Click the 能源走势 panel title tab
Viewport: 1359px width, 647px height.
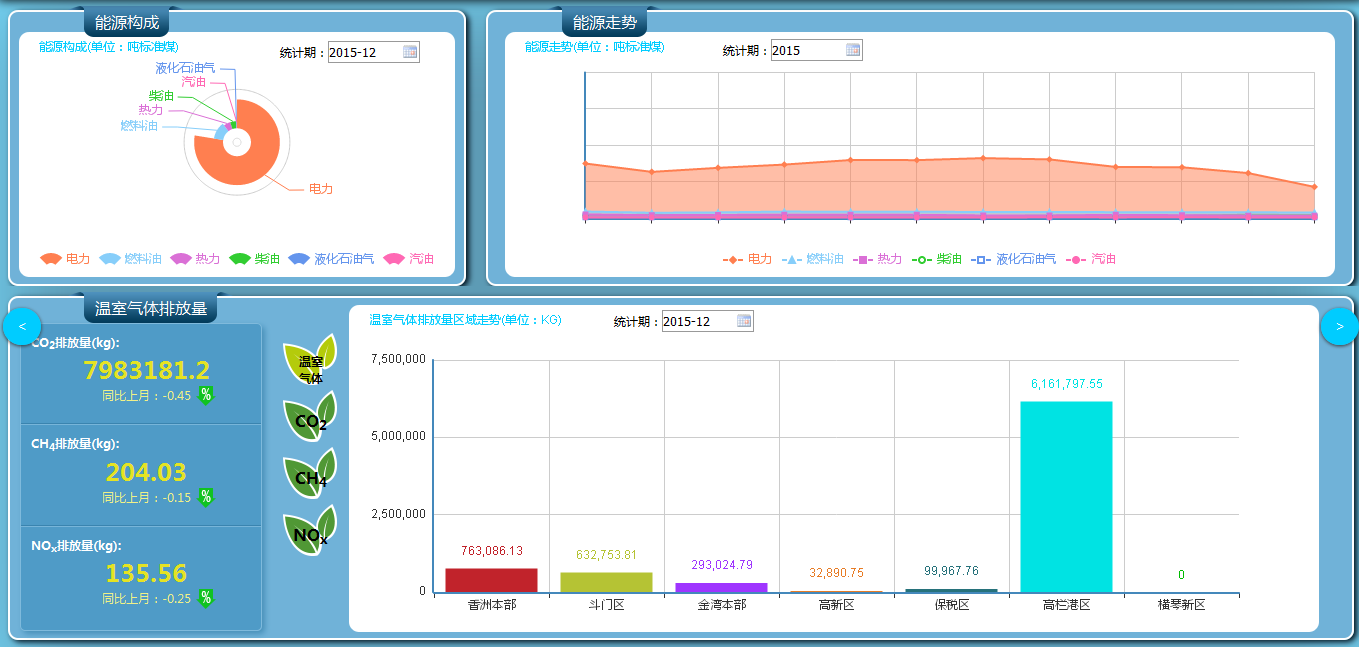[x=604, y=22]
